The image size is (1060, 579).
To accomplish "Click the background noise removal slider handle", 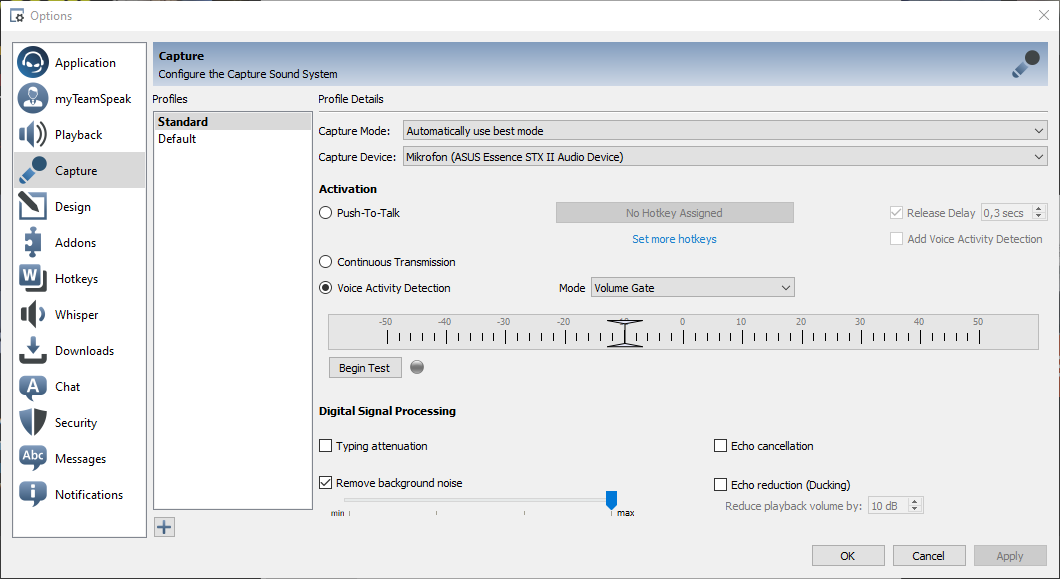I will coord(611,500).
